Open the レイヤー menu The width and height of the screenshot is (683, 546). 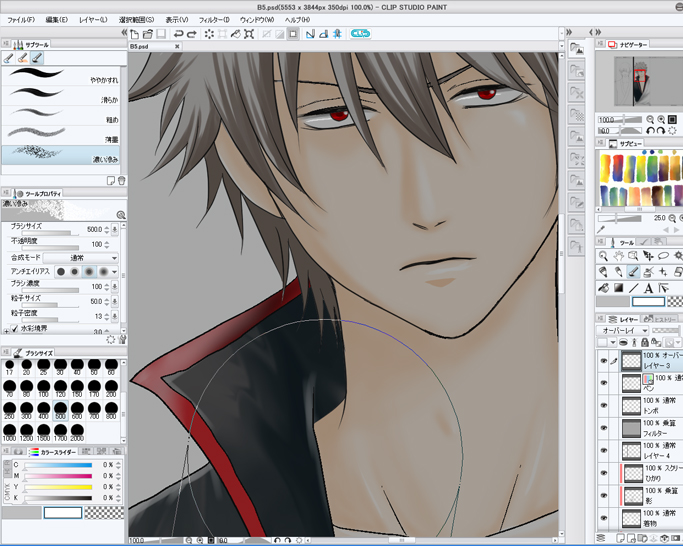(93, 20)
